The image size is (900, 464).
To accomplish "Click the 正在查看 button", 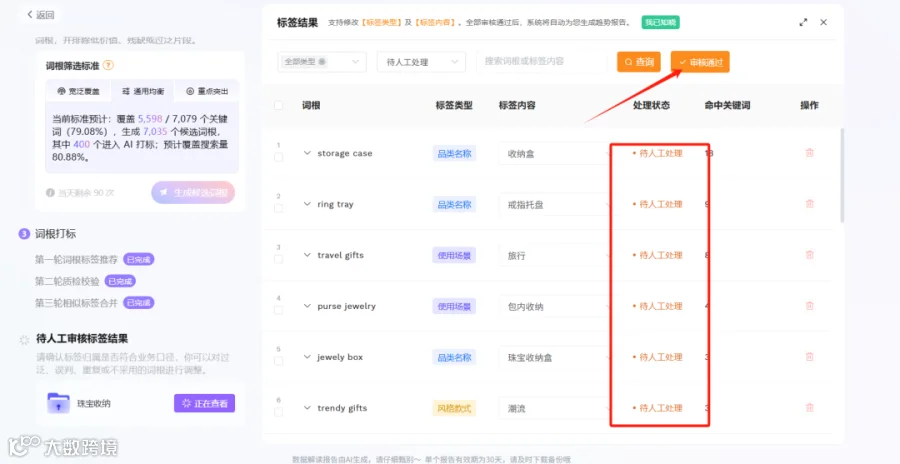I will point(204,403).
